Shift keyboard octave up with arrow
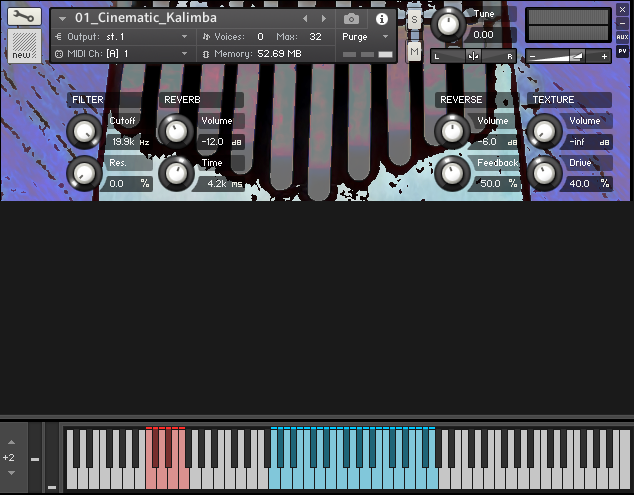634x495 pixels. (11, 442)
